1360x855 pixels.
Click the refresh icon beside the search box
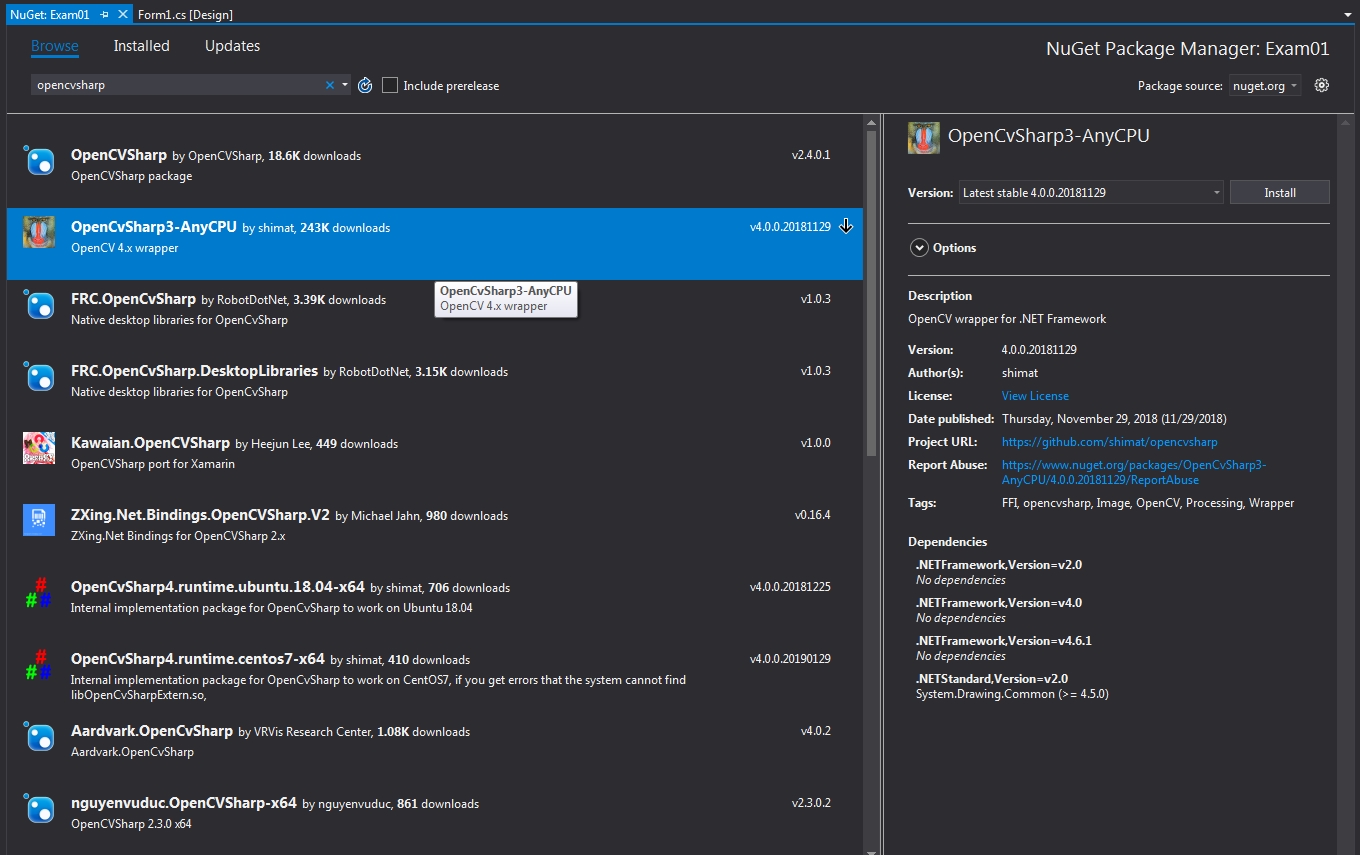(x=365, y=86)
